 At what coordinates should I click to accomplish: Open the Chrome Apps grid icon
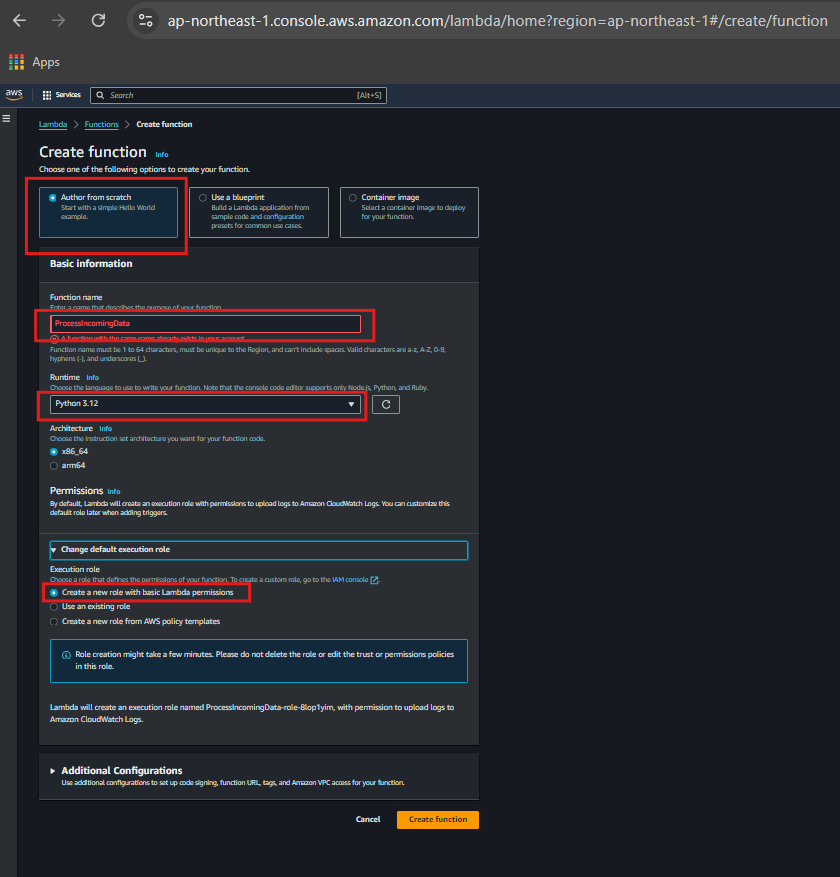tap(16, 62)
